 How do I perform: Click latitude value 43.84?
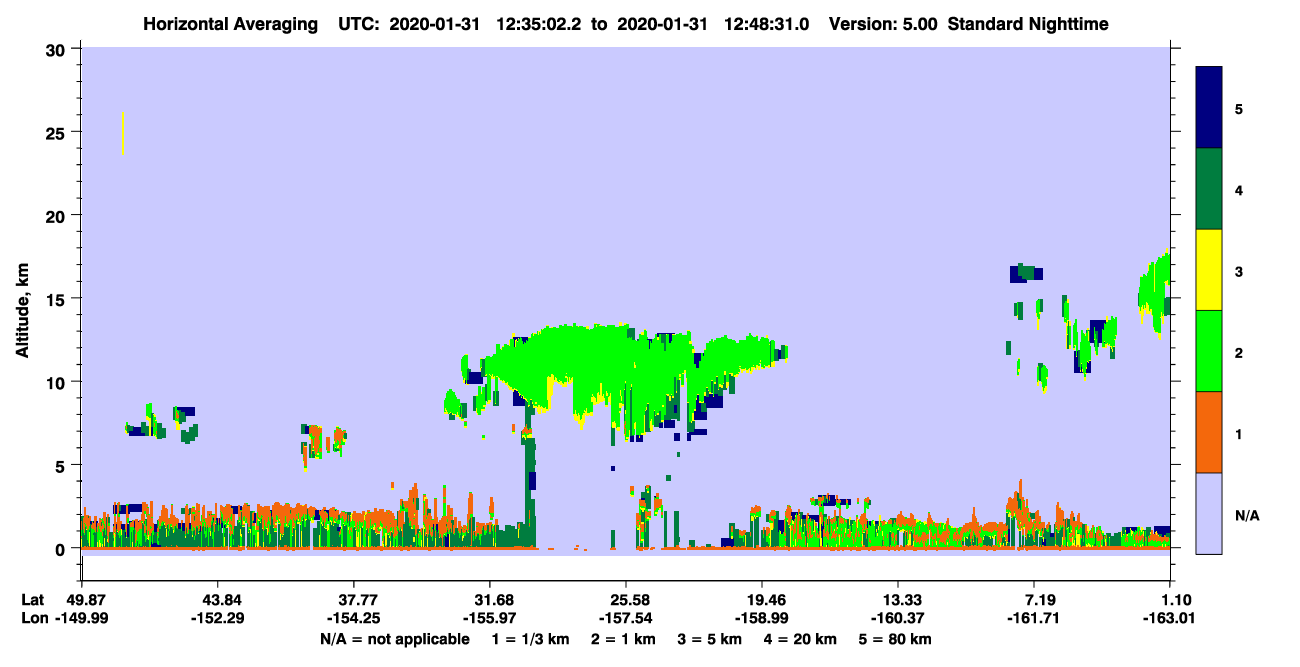[217, 600]
